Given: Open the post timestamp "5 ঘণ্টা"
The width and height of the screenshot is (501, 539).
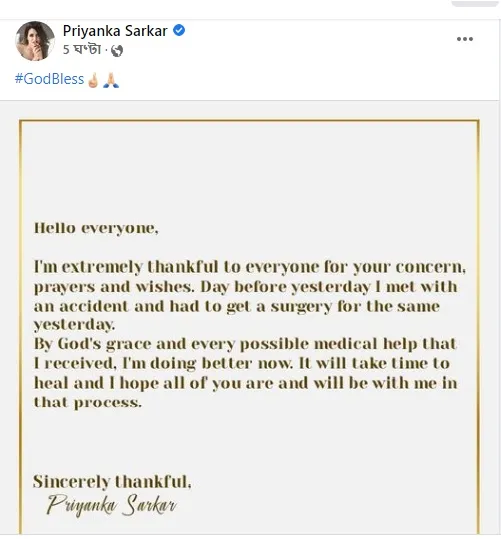Looking at the screenshot, I should point(82,50).
